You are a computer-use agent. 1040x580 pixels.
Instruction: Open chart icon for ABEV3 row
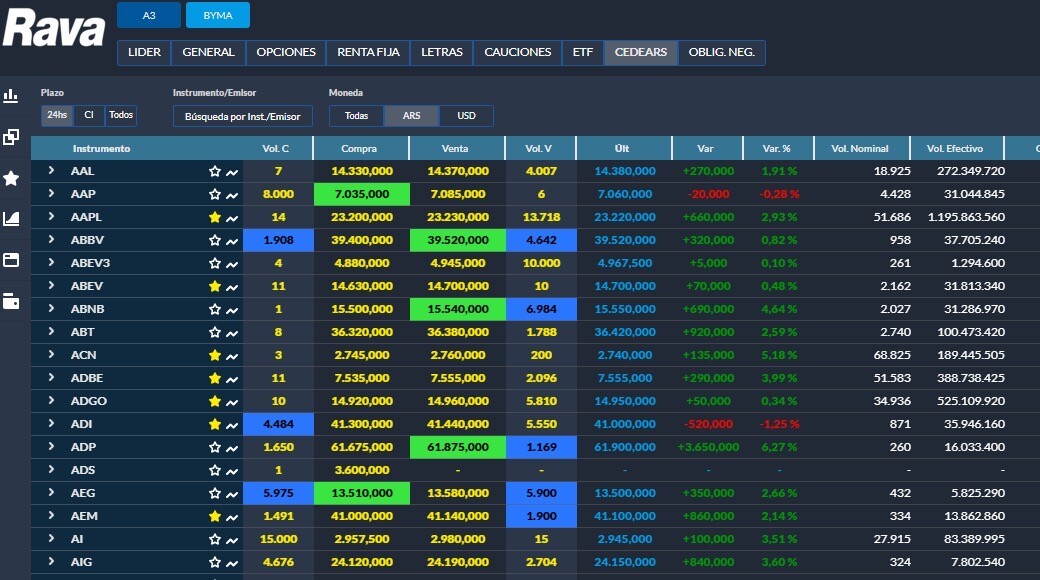pyautogui.click(x=231, y=264)
